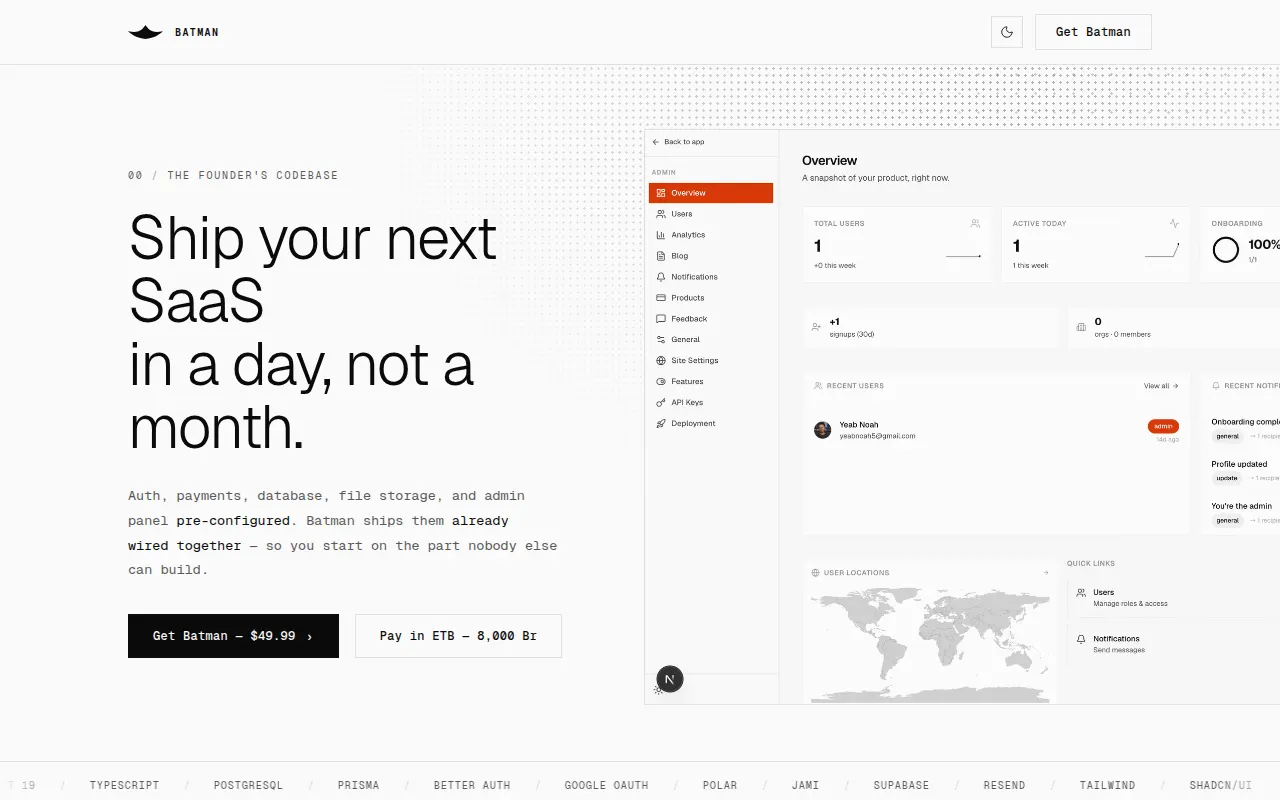The width and height of the screenshot is (1280, 800).
Task: Click TYPESCRIPT in the tech ticker
Action: [x=124, y=786]
